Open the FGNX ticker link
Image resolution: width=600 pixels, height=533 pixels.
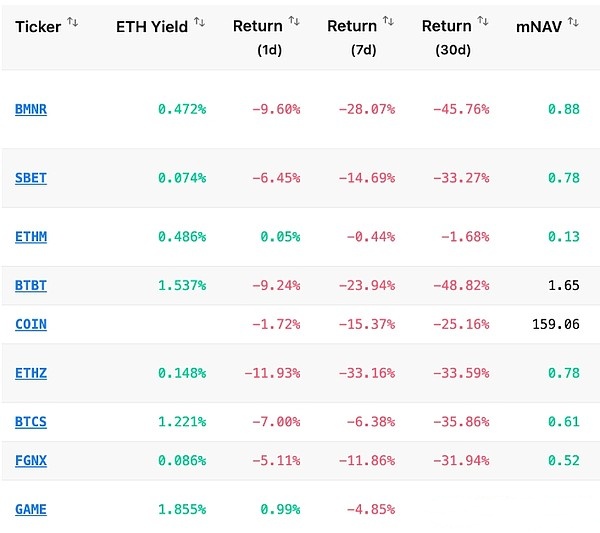click(x=31, y=461)
